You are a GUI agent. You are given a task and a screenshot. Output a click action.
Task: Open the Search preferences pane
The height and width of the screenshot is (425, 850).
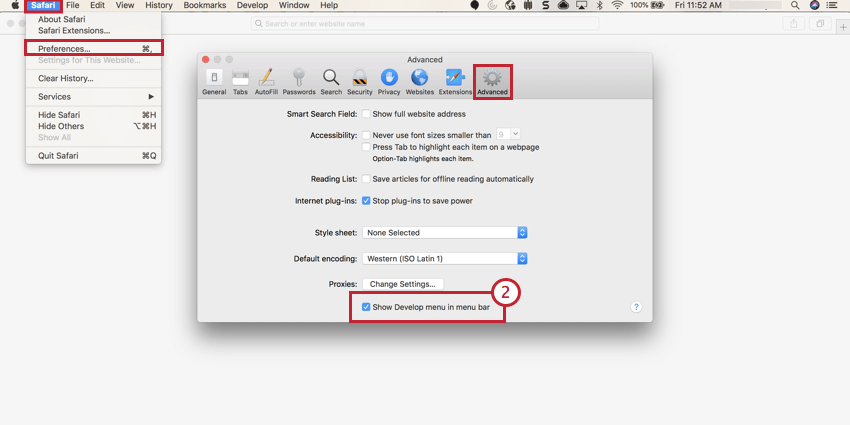pos(331,82)
